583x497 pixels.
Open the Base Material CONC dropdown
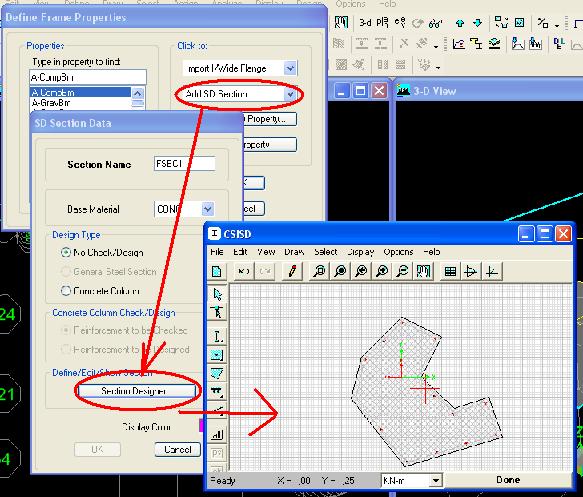click(207, 209)
